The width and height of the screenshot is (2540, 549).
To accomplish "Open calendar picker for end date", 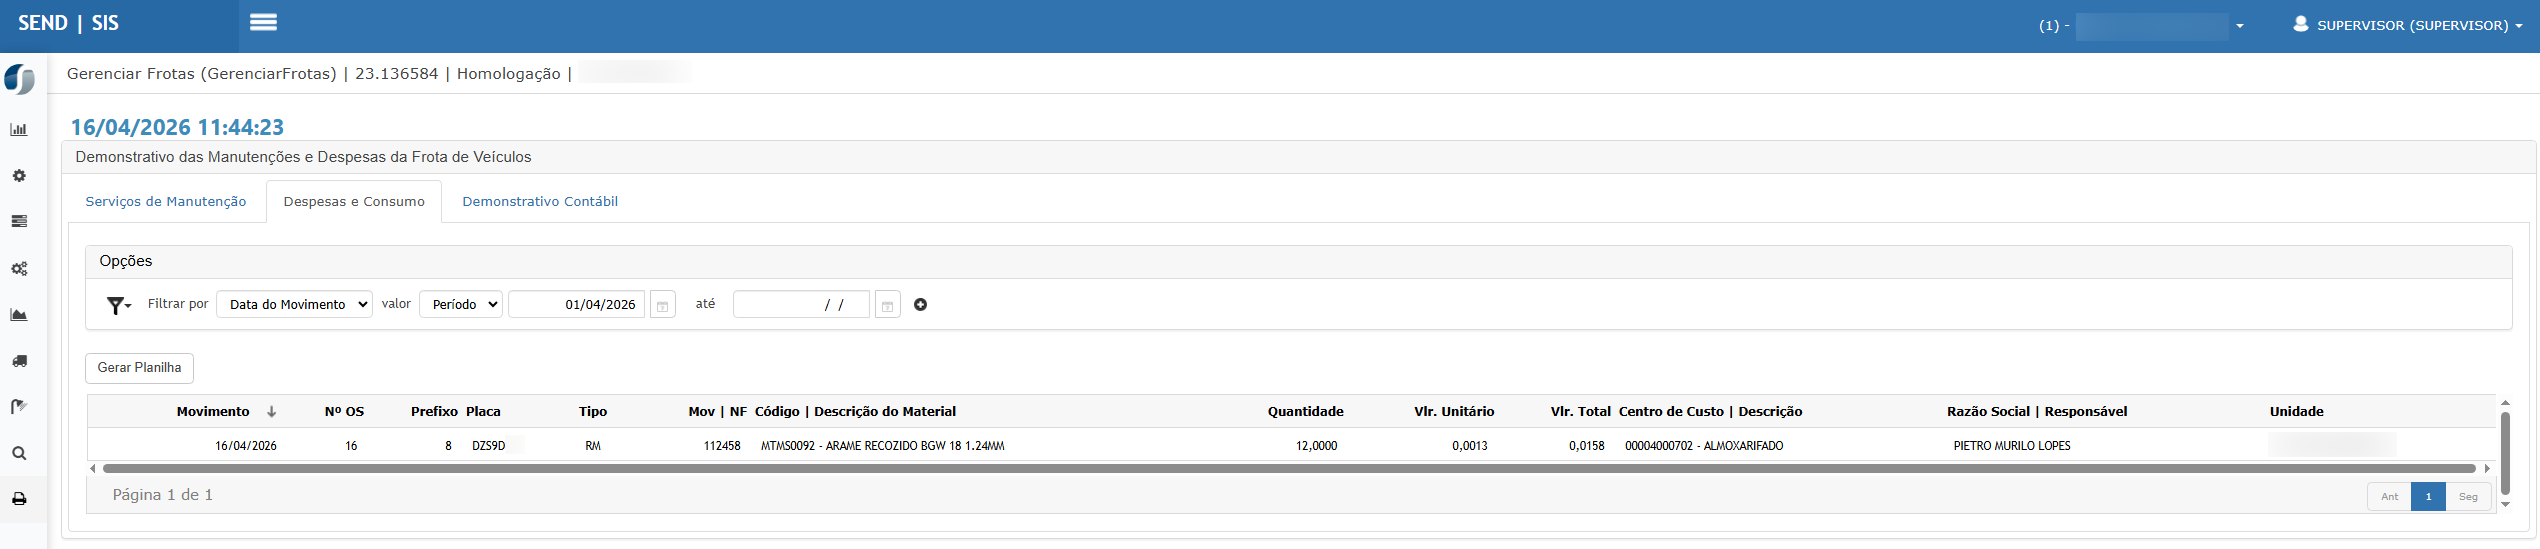I will point(887,305).
